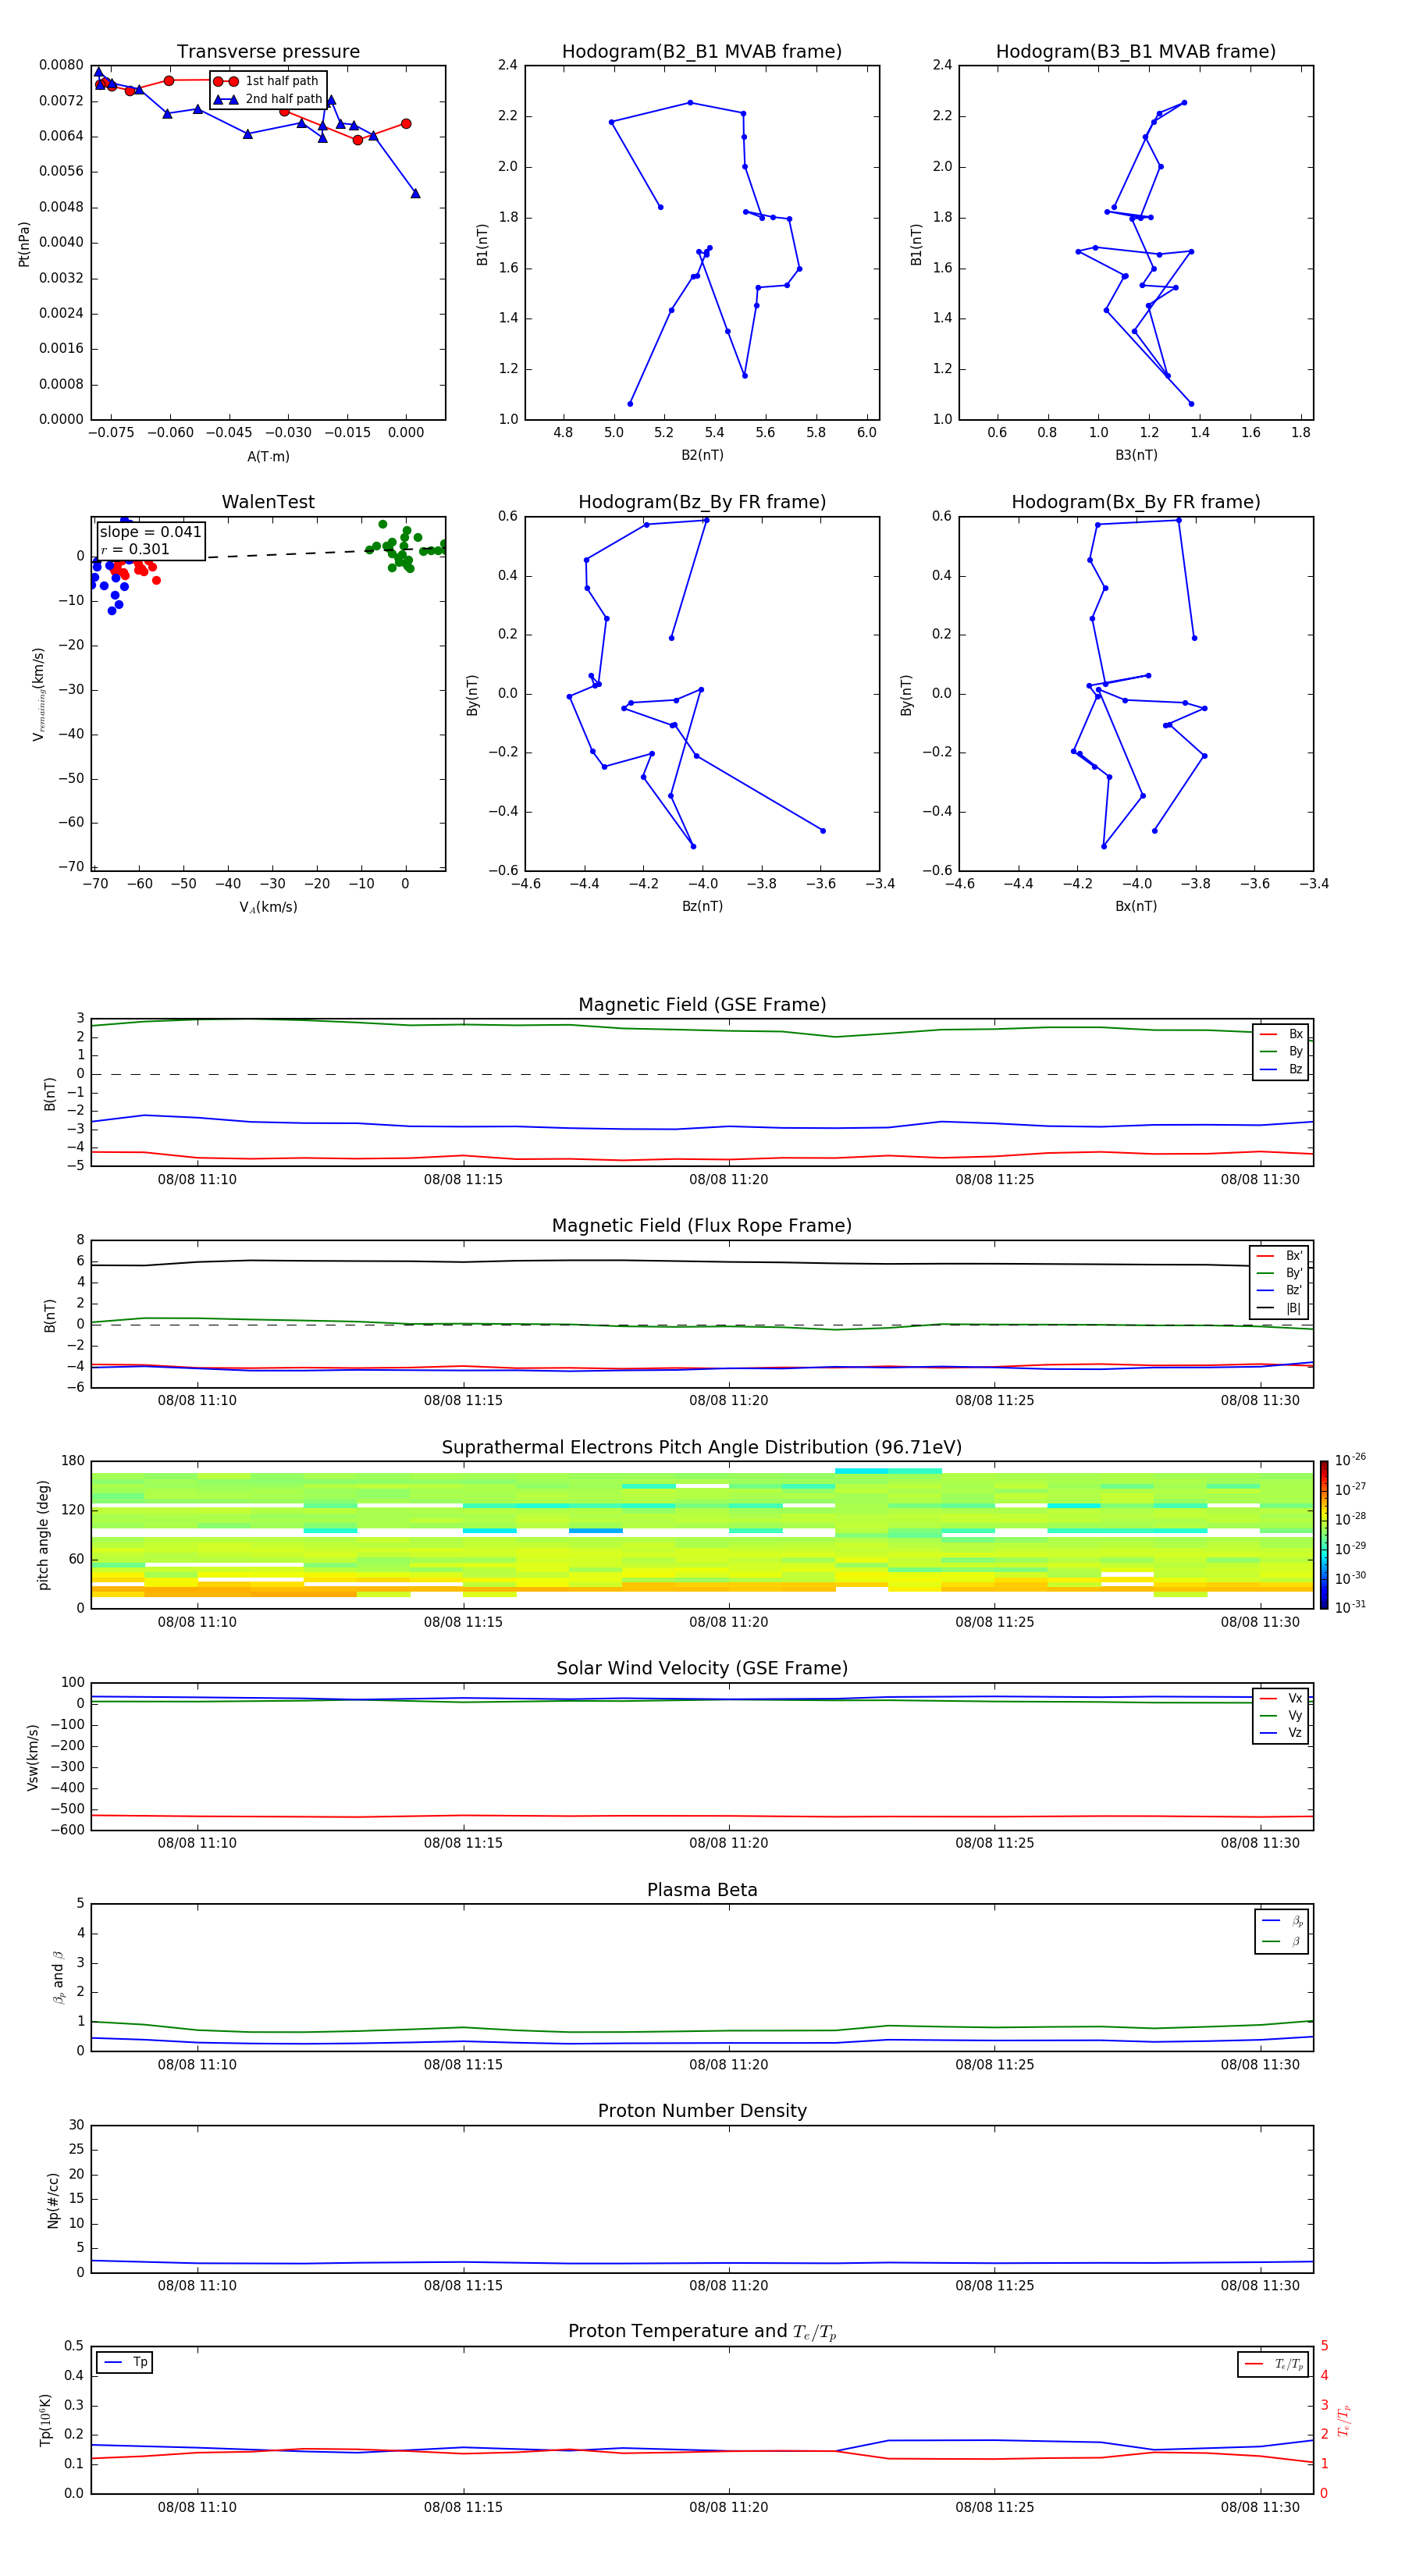Click '08/08 11:15' tick in GSE magnetic field panel

(463, 1179)
